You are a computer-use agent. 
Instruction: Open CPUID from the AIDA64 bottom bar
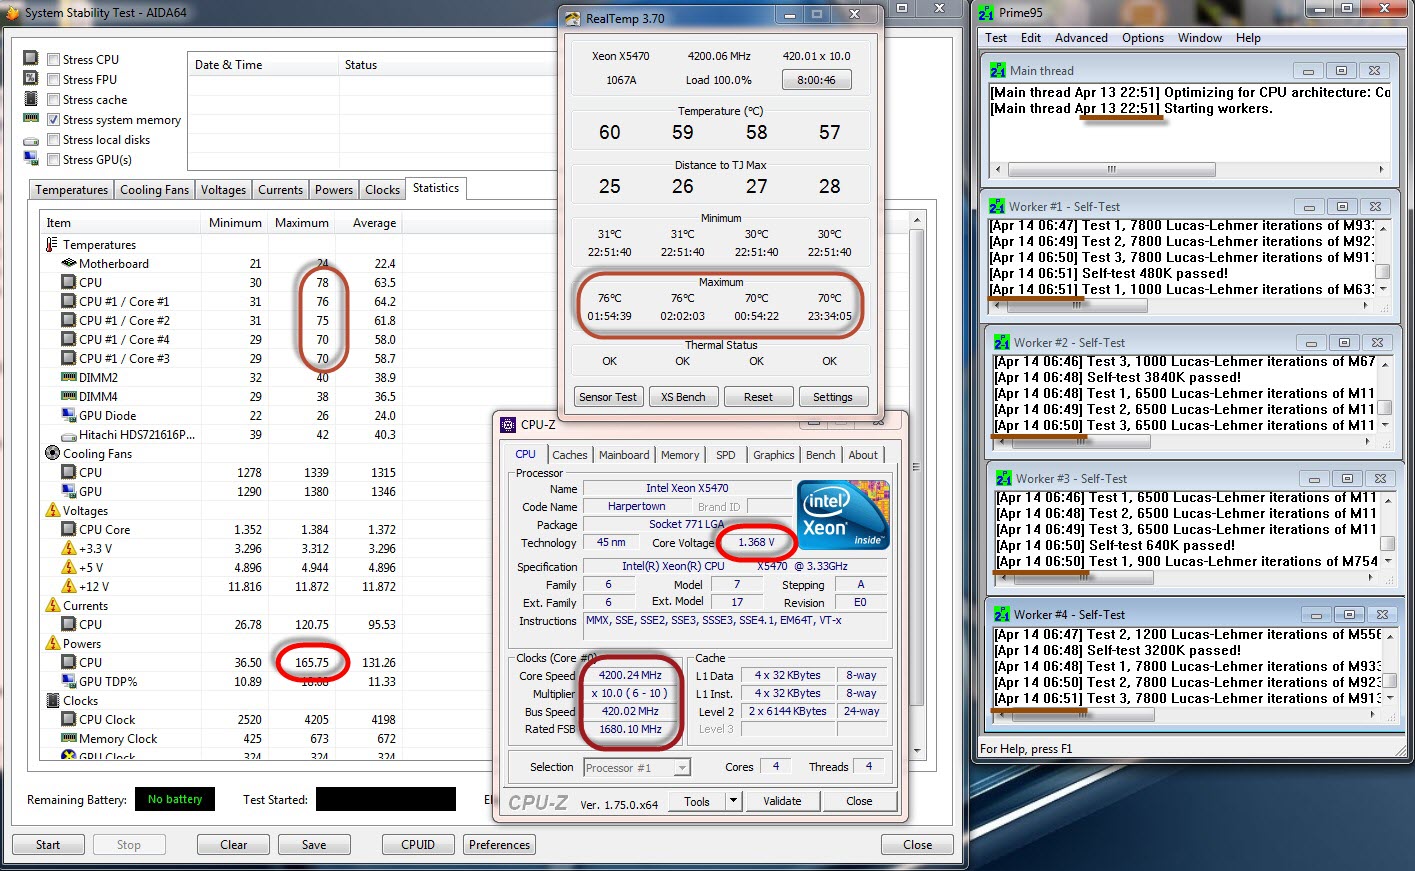418,845
